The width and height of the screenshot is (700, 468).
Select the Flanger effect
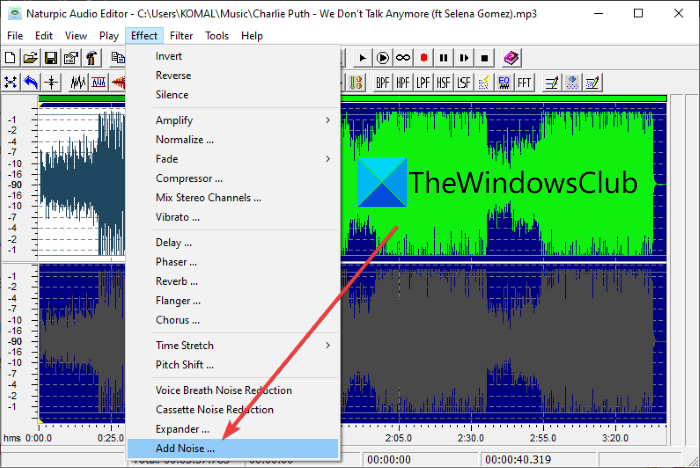click(233, 301)
